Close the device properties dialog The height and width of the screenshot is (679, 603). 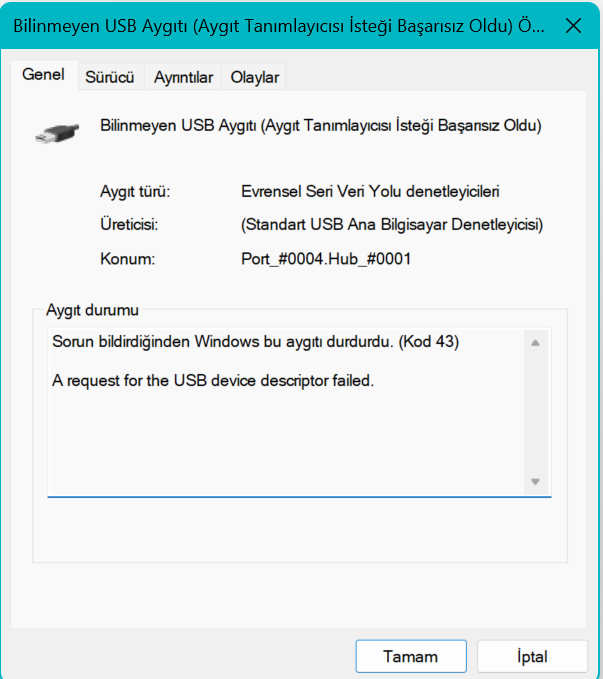573,26
